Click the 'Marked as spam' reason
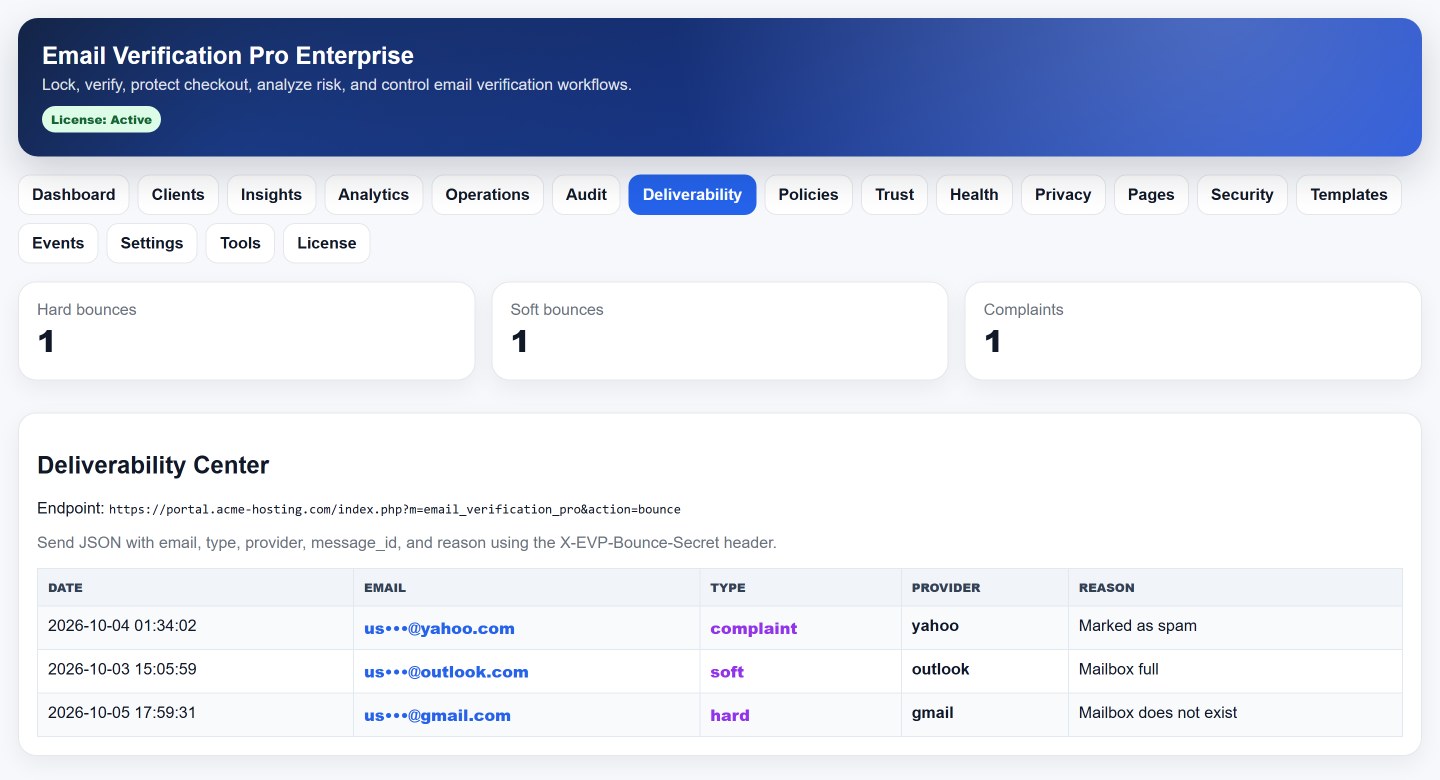 click(x=1138, y=626)
